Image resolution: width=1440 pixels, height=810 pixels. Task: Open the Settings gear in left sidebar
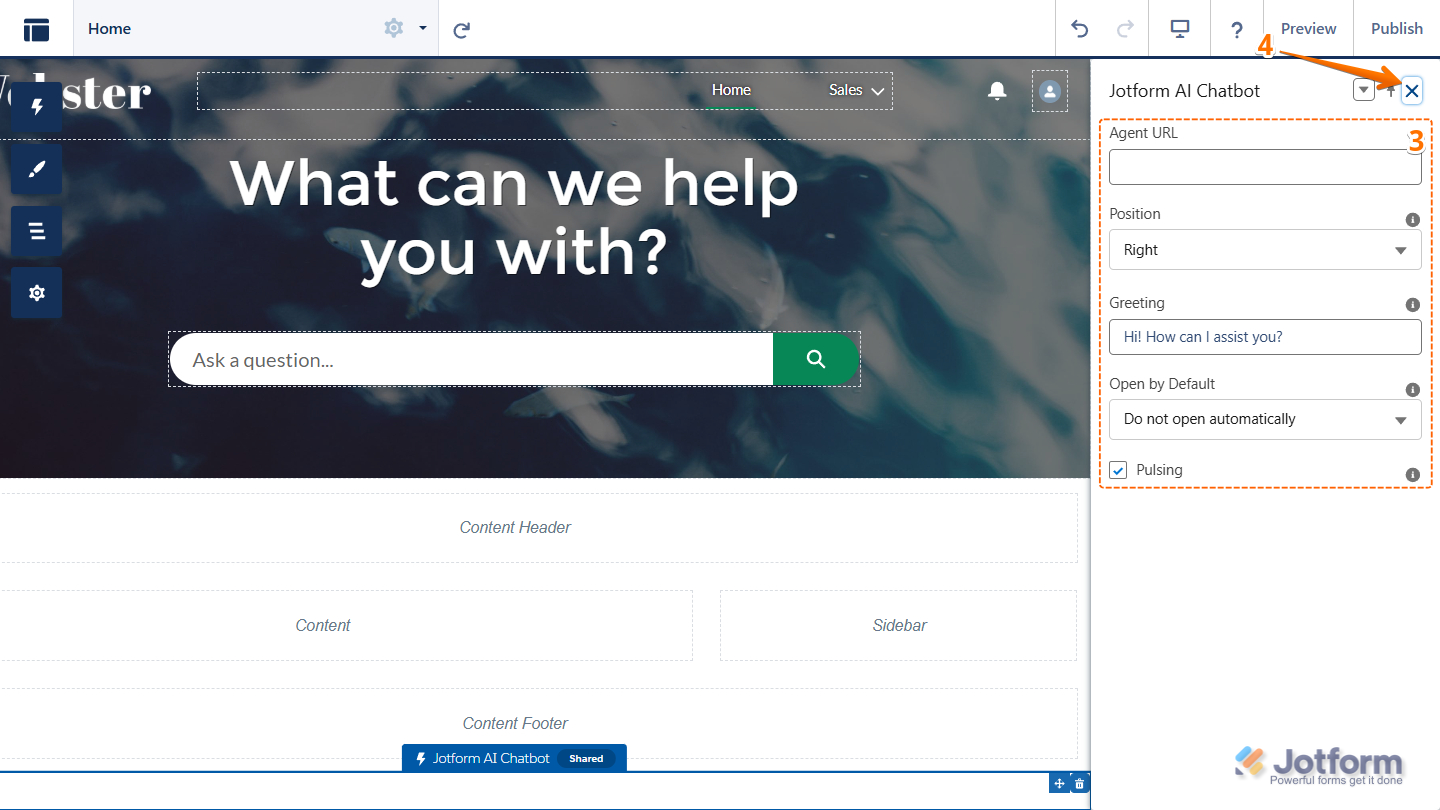[37, 293]
